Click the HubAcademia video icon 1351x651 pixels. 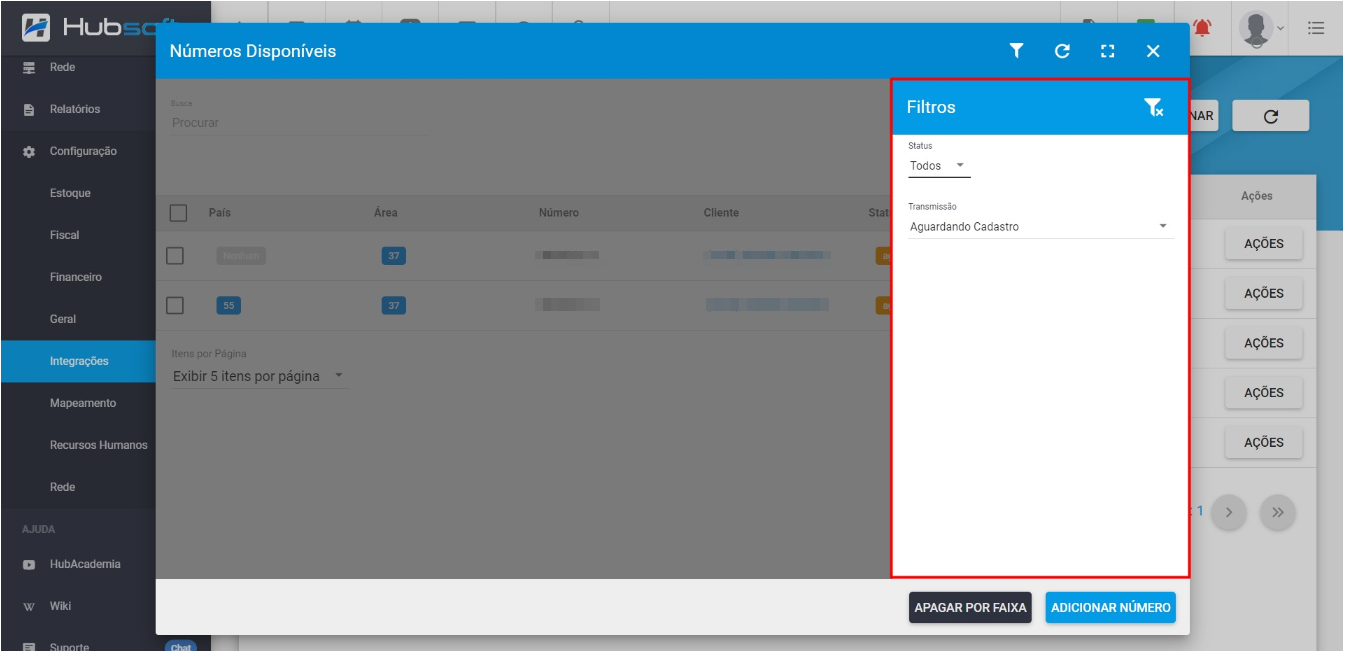pos(29,565)
